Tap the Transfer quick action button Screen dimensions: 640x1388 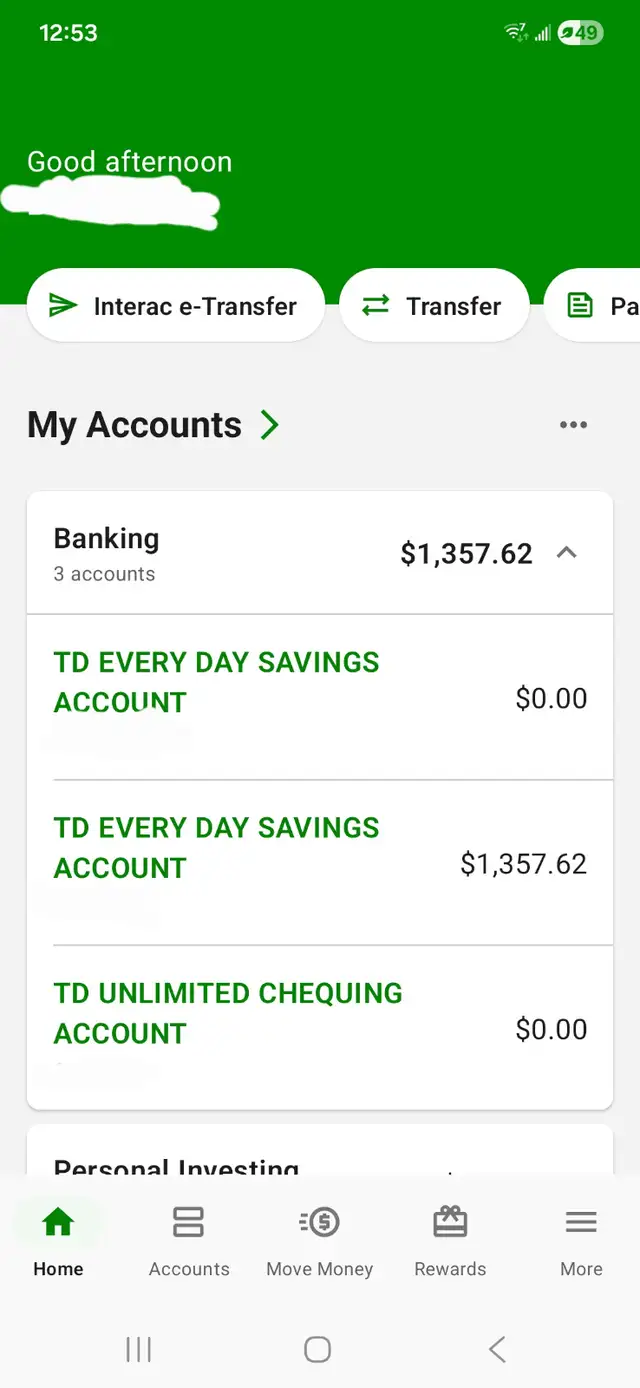point(434,305)
